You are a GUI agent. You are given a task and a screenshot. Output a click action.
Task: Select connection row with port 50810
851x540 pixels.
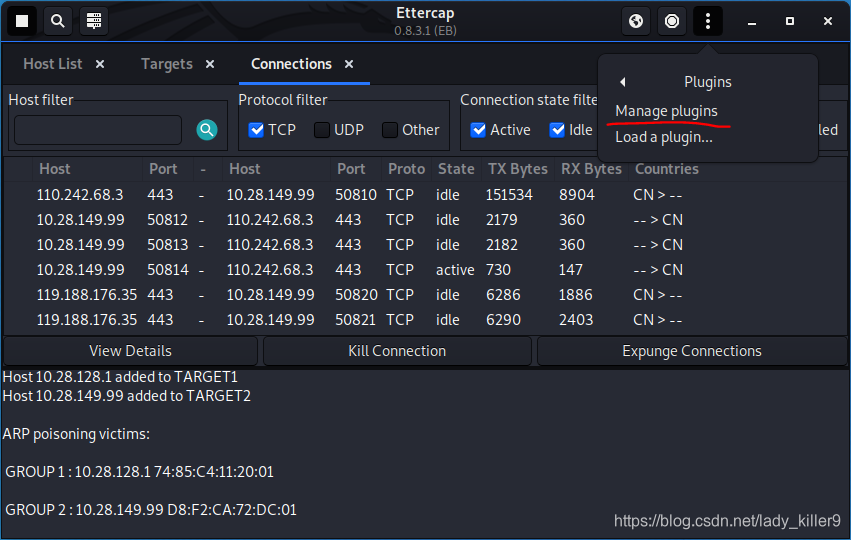click(425, 195)
